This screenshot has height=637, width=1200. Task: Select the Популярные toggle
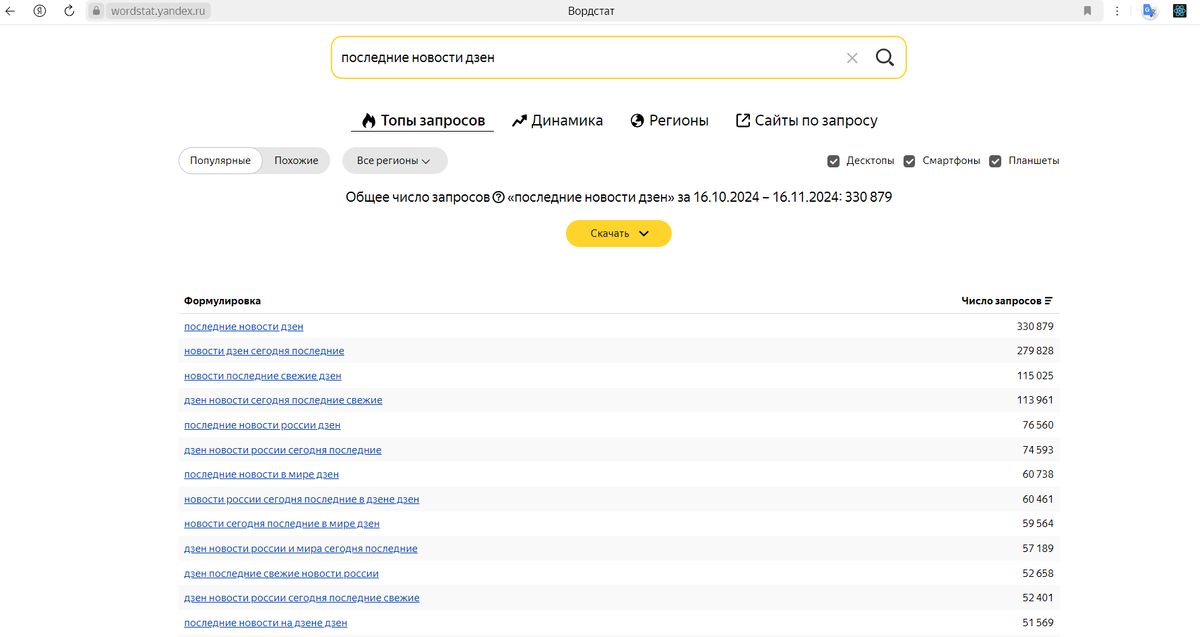coord(220,161)
